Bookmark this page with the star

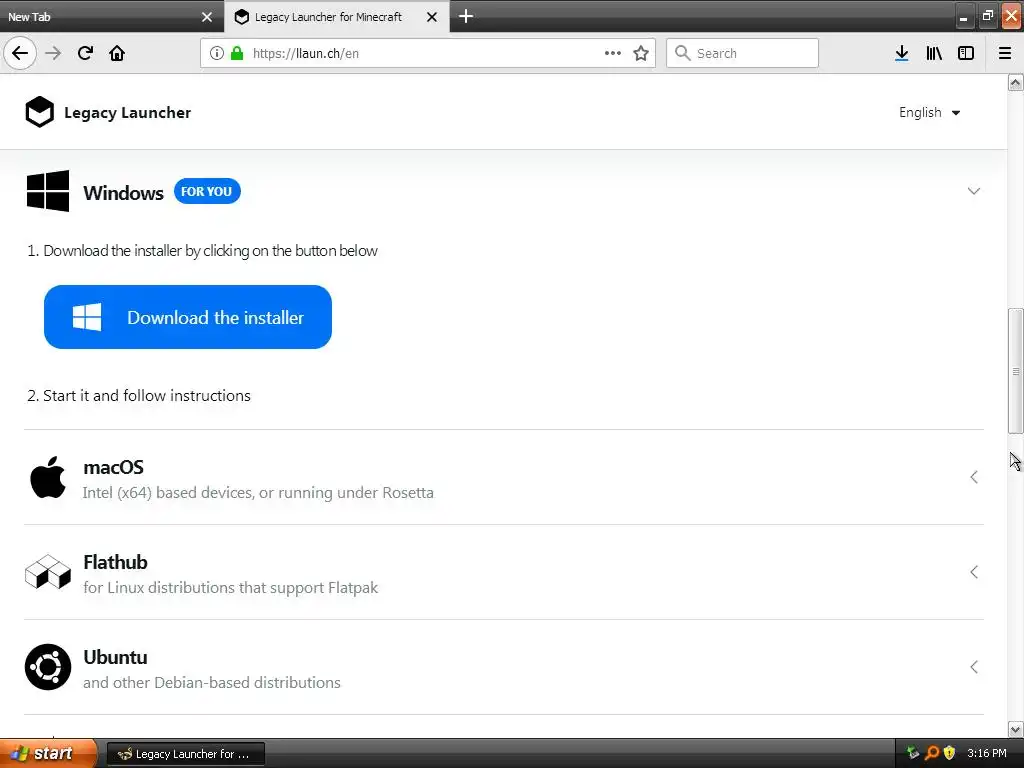pos(641,53)
